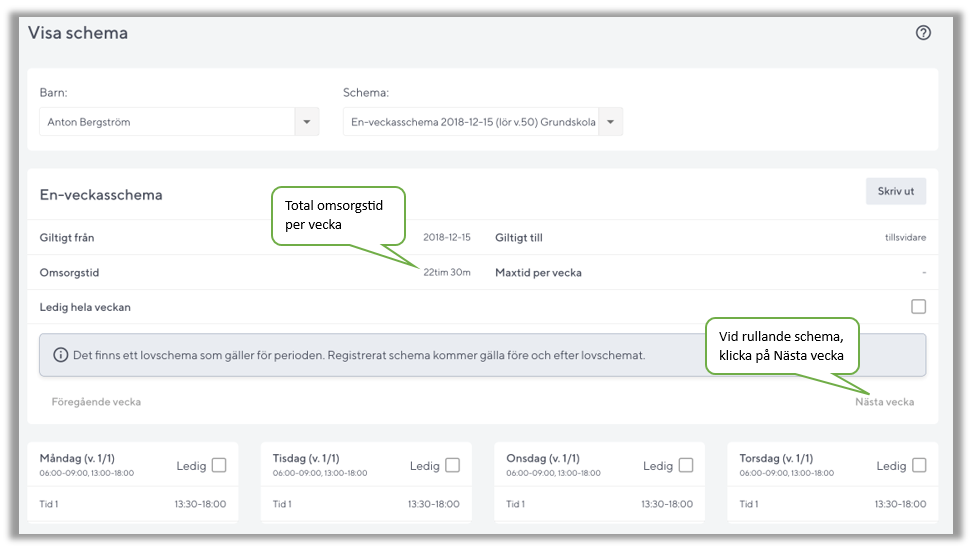Tick the Ledig checkbox for Onsdag

click(x=686, y=465)
